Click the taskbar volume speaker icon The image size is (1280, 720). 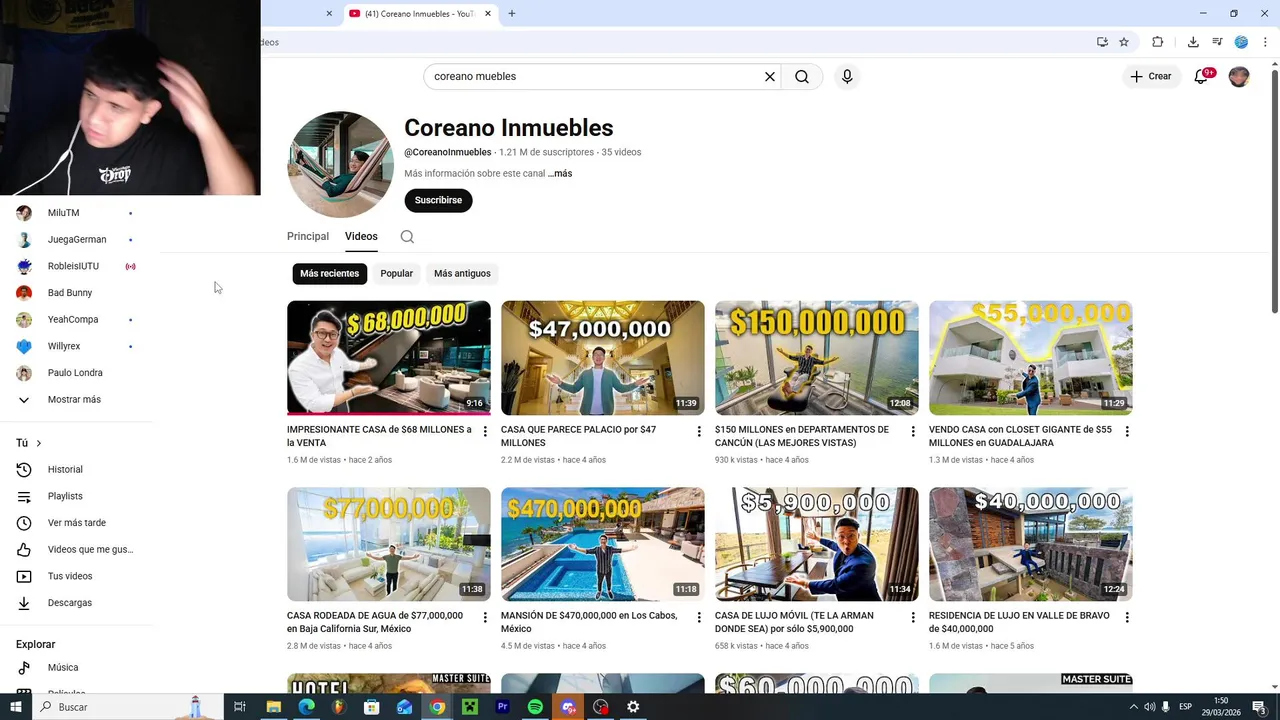1149,707
